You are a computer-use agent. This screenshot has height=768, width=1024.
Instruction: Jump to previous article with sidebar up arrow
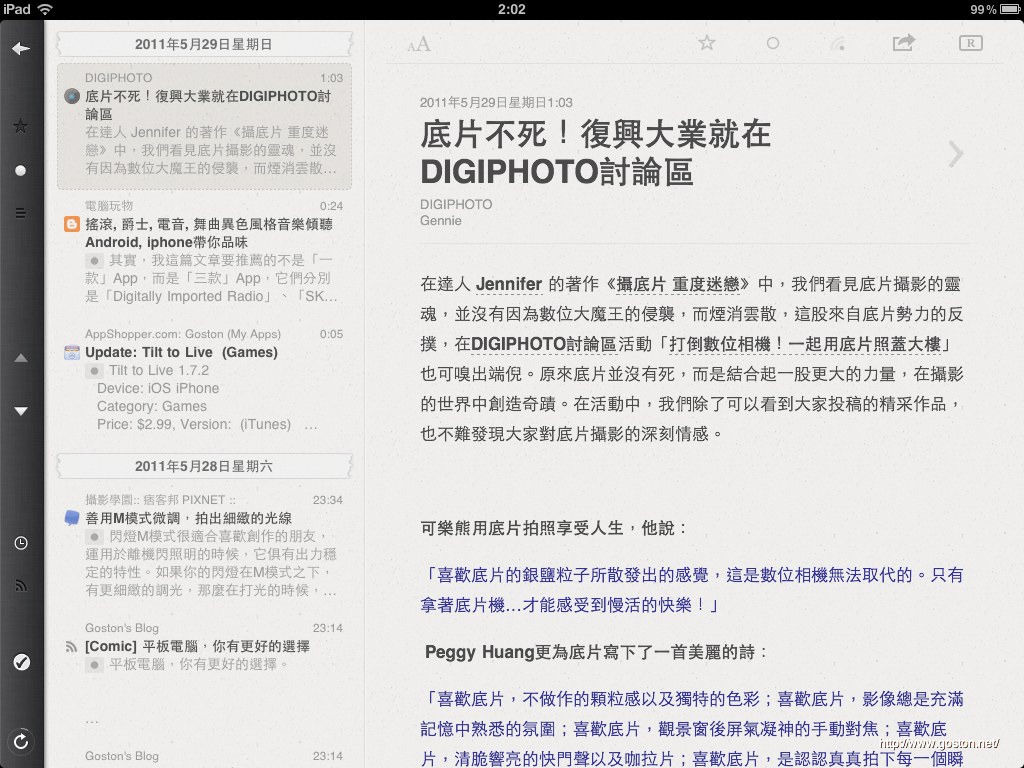click(21, 358)
